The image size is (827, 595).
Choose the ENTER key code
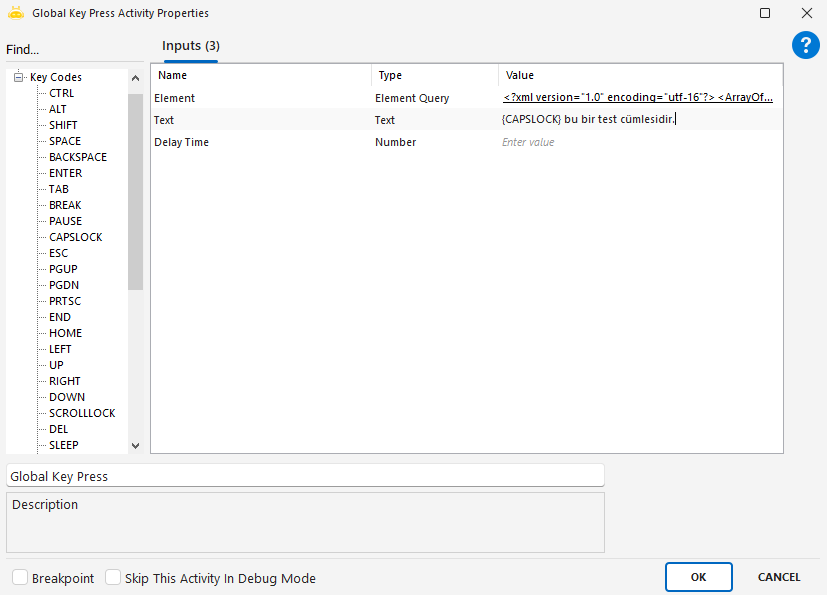click(x=65, y=173)
